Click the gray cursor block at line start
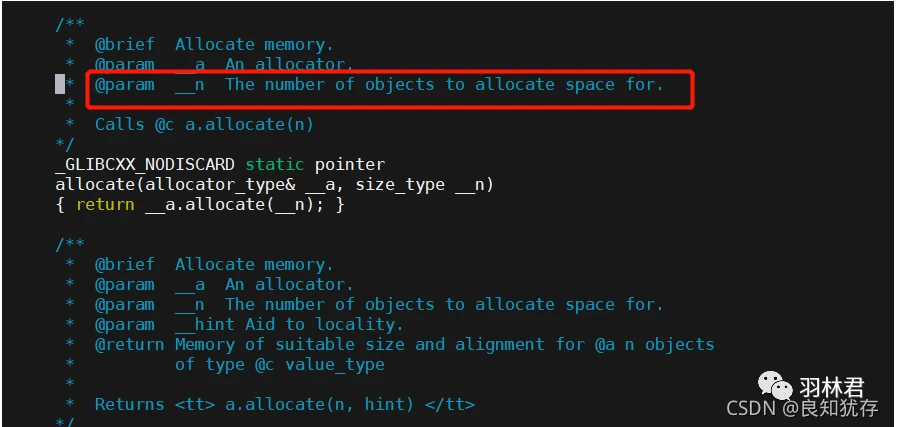This screenshot has height=427, width=898. click(60, 84)
